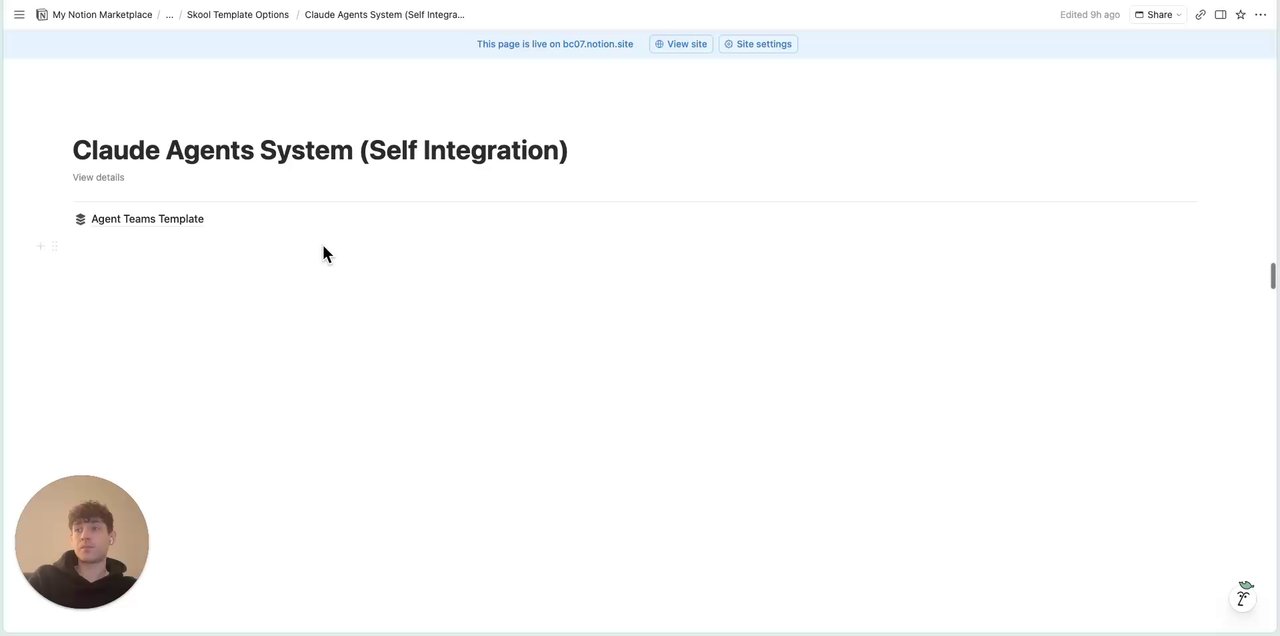This screenshot has height=636, width=1280.
Task: Open the sidebar hamburger menu
Action: pos(19,15)
